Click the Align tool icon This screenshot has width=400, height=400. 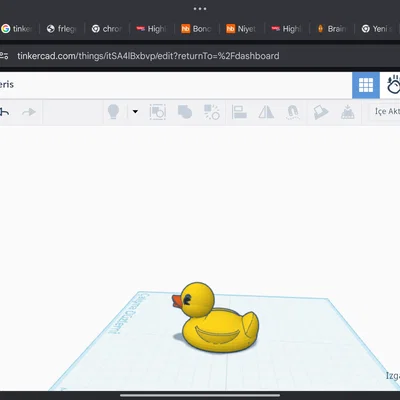(x=239, y=112)
